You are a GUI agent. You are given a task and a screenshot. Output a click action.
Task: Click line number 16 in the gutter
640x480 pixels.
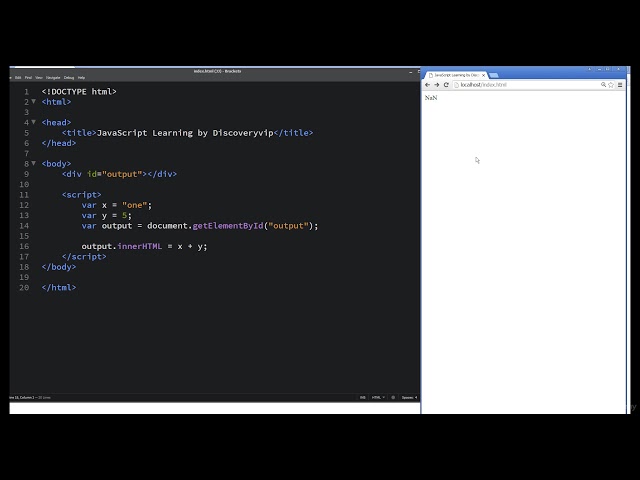24,246
